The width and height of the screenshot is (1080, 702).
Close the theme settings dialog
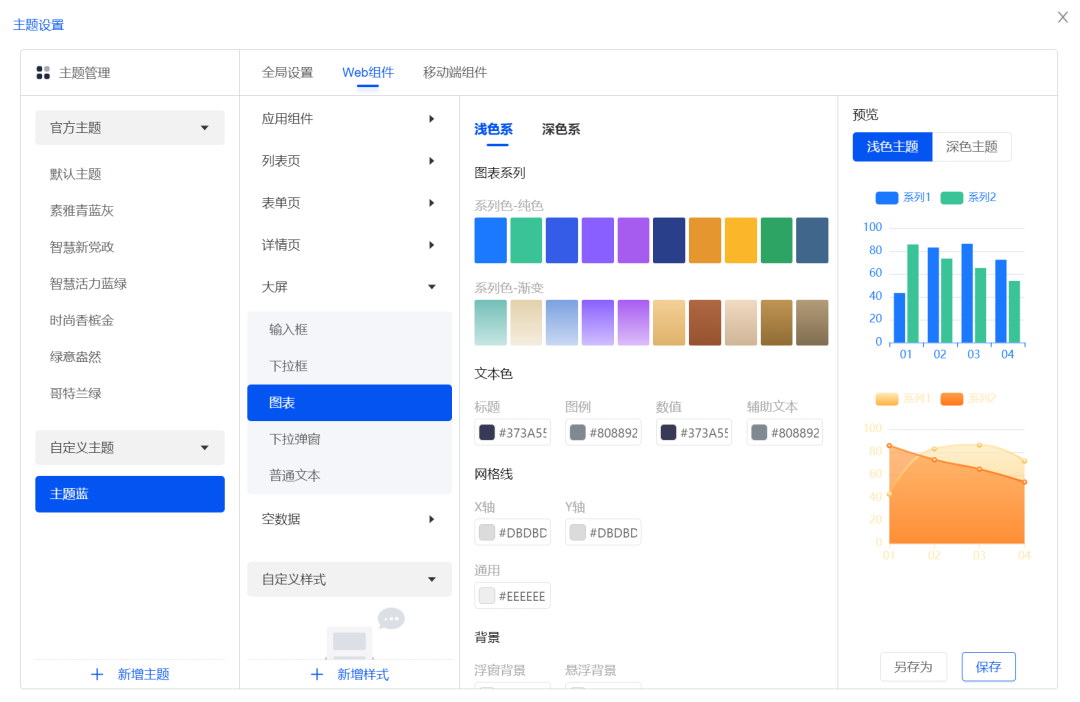[x=1063, y=17]
